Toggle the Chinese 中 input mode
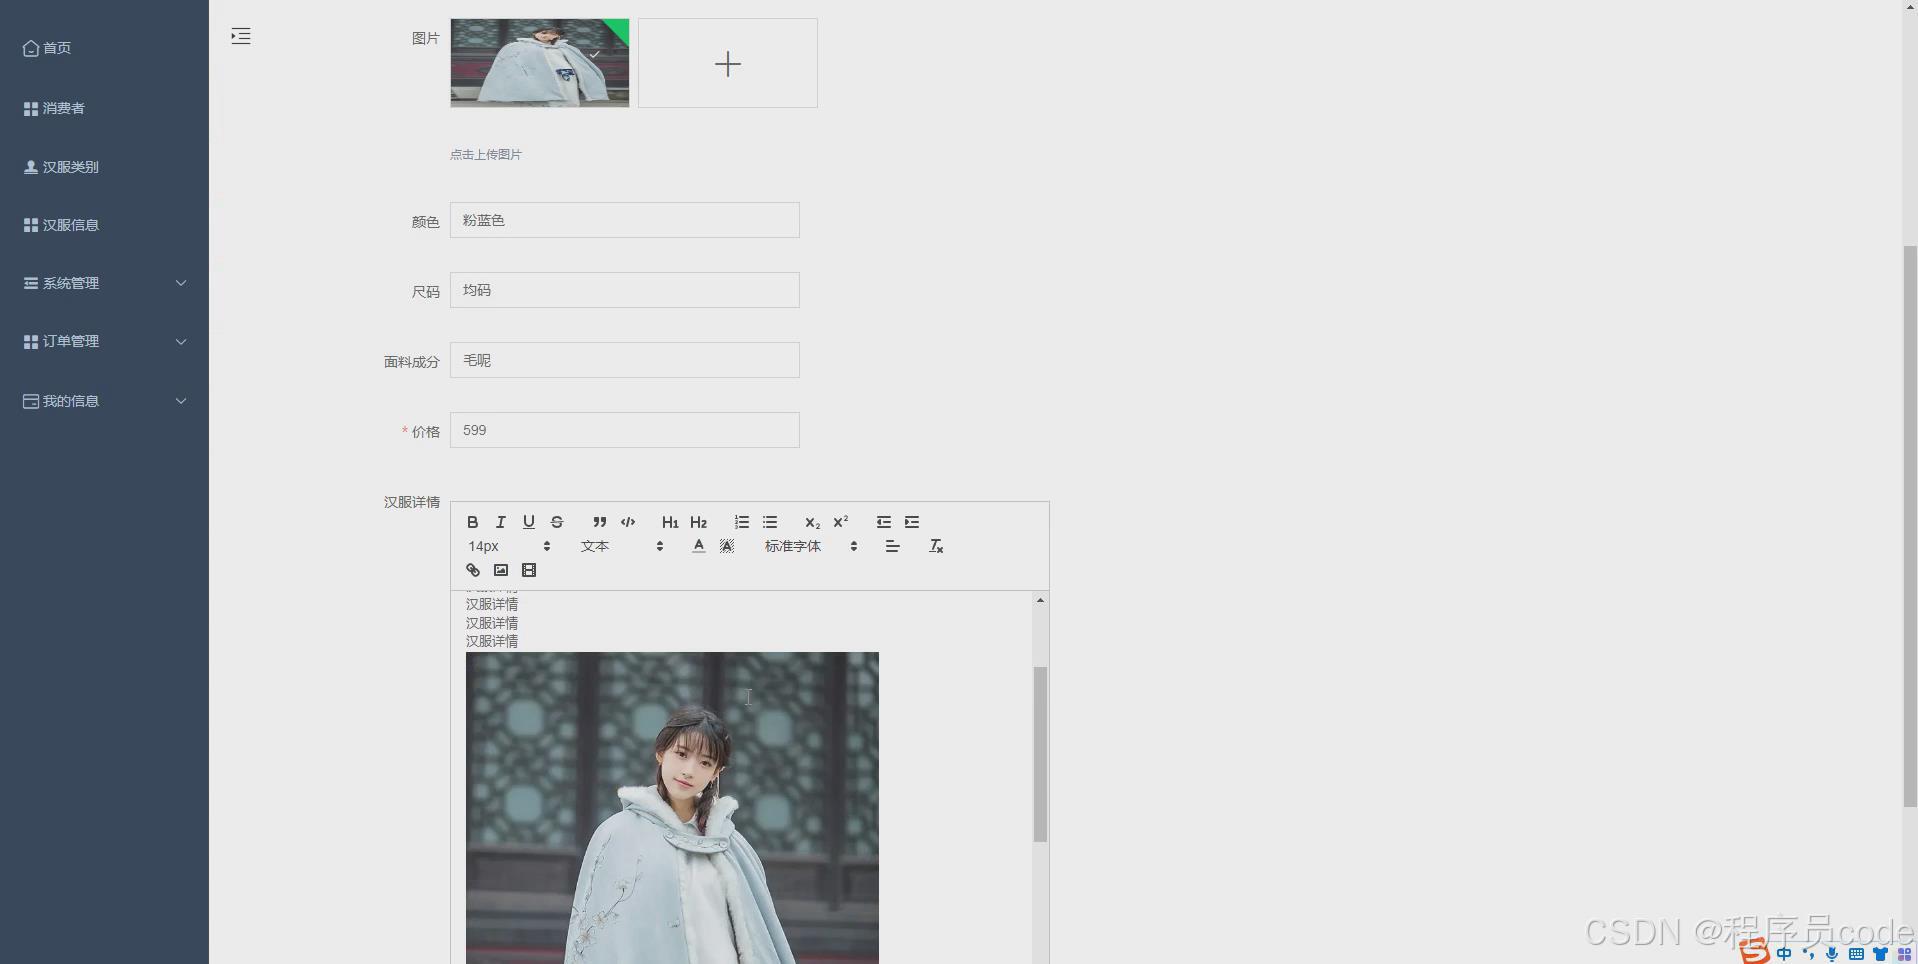 coord(1784,954)
